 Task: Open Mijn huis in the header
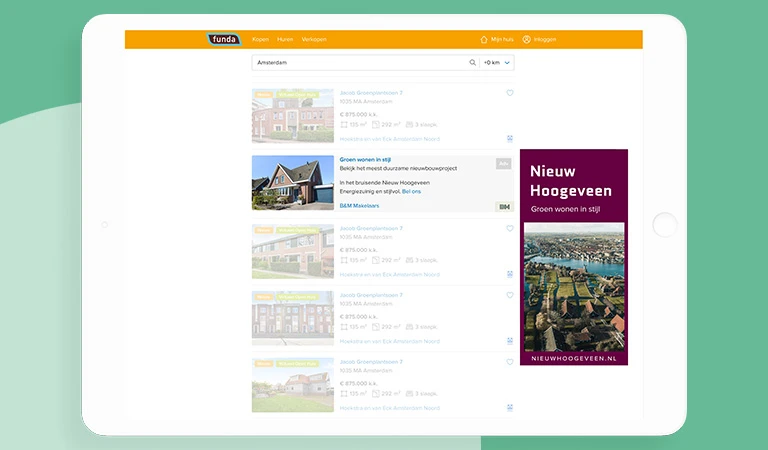pyautogui.click(x=497, y=39)
